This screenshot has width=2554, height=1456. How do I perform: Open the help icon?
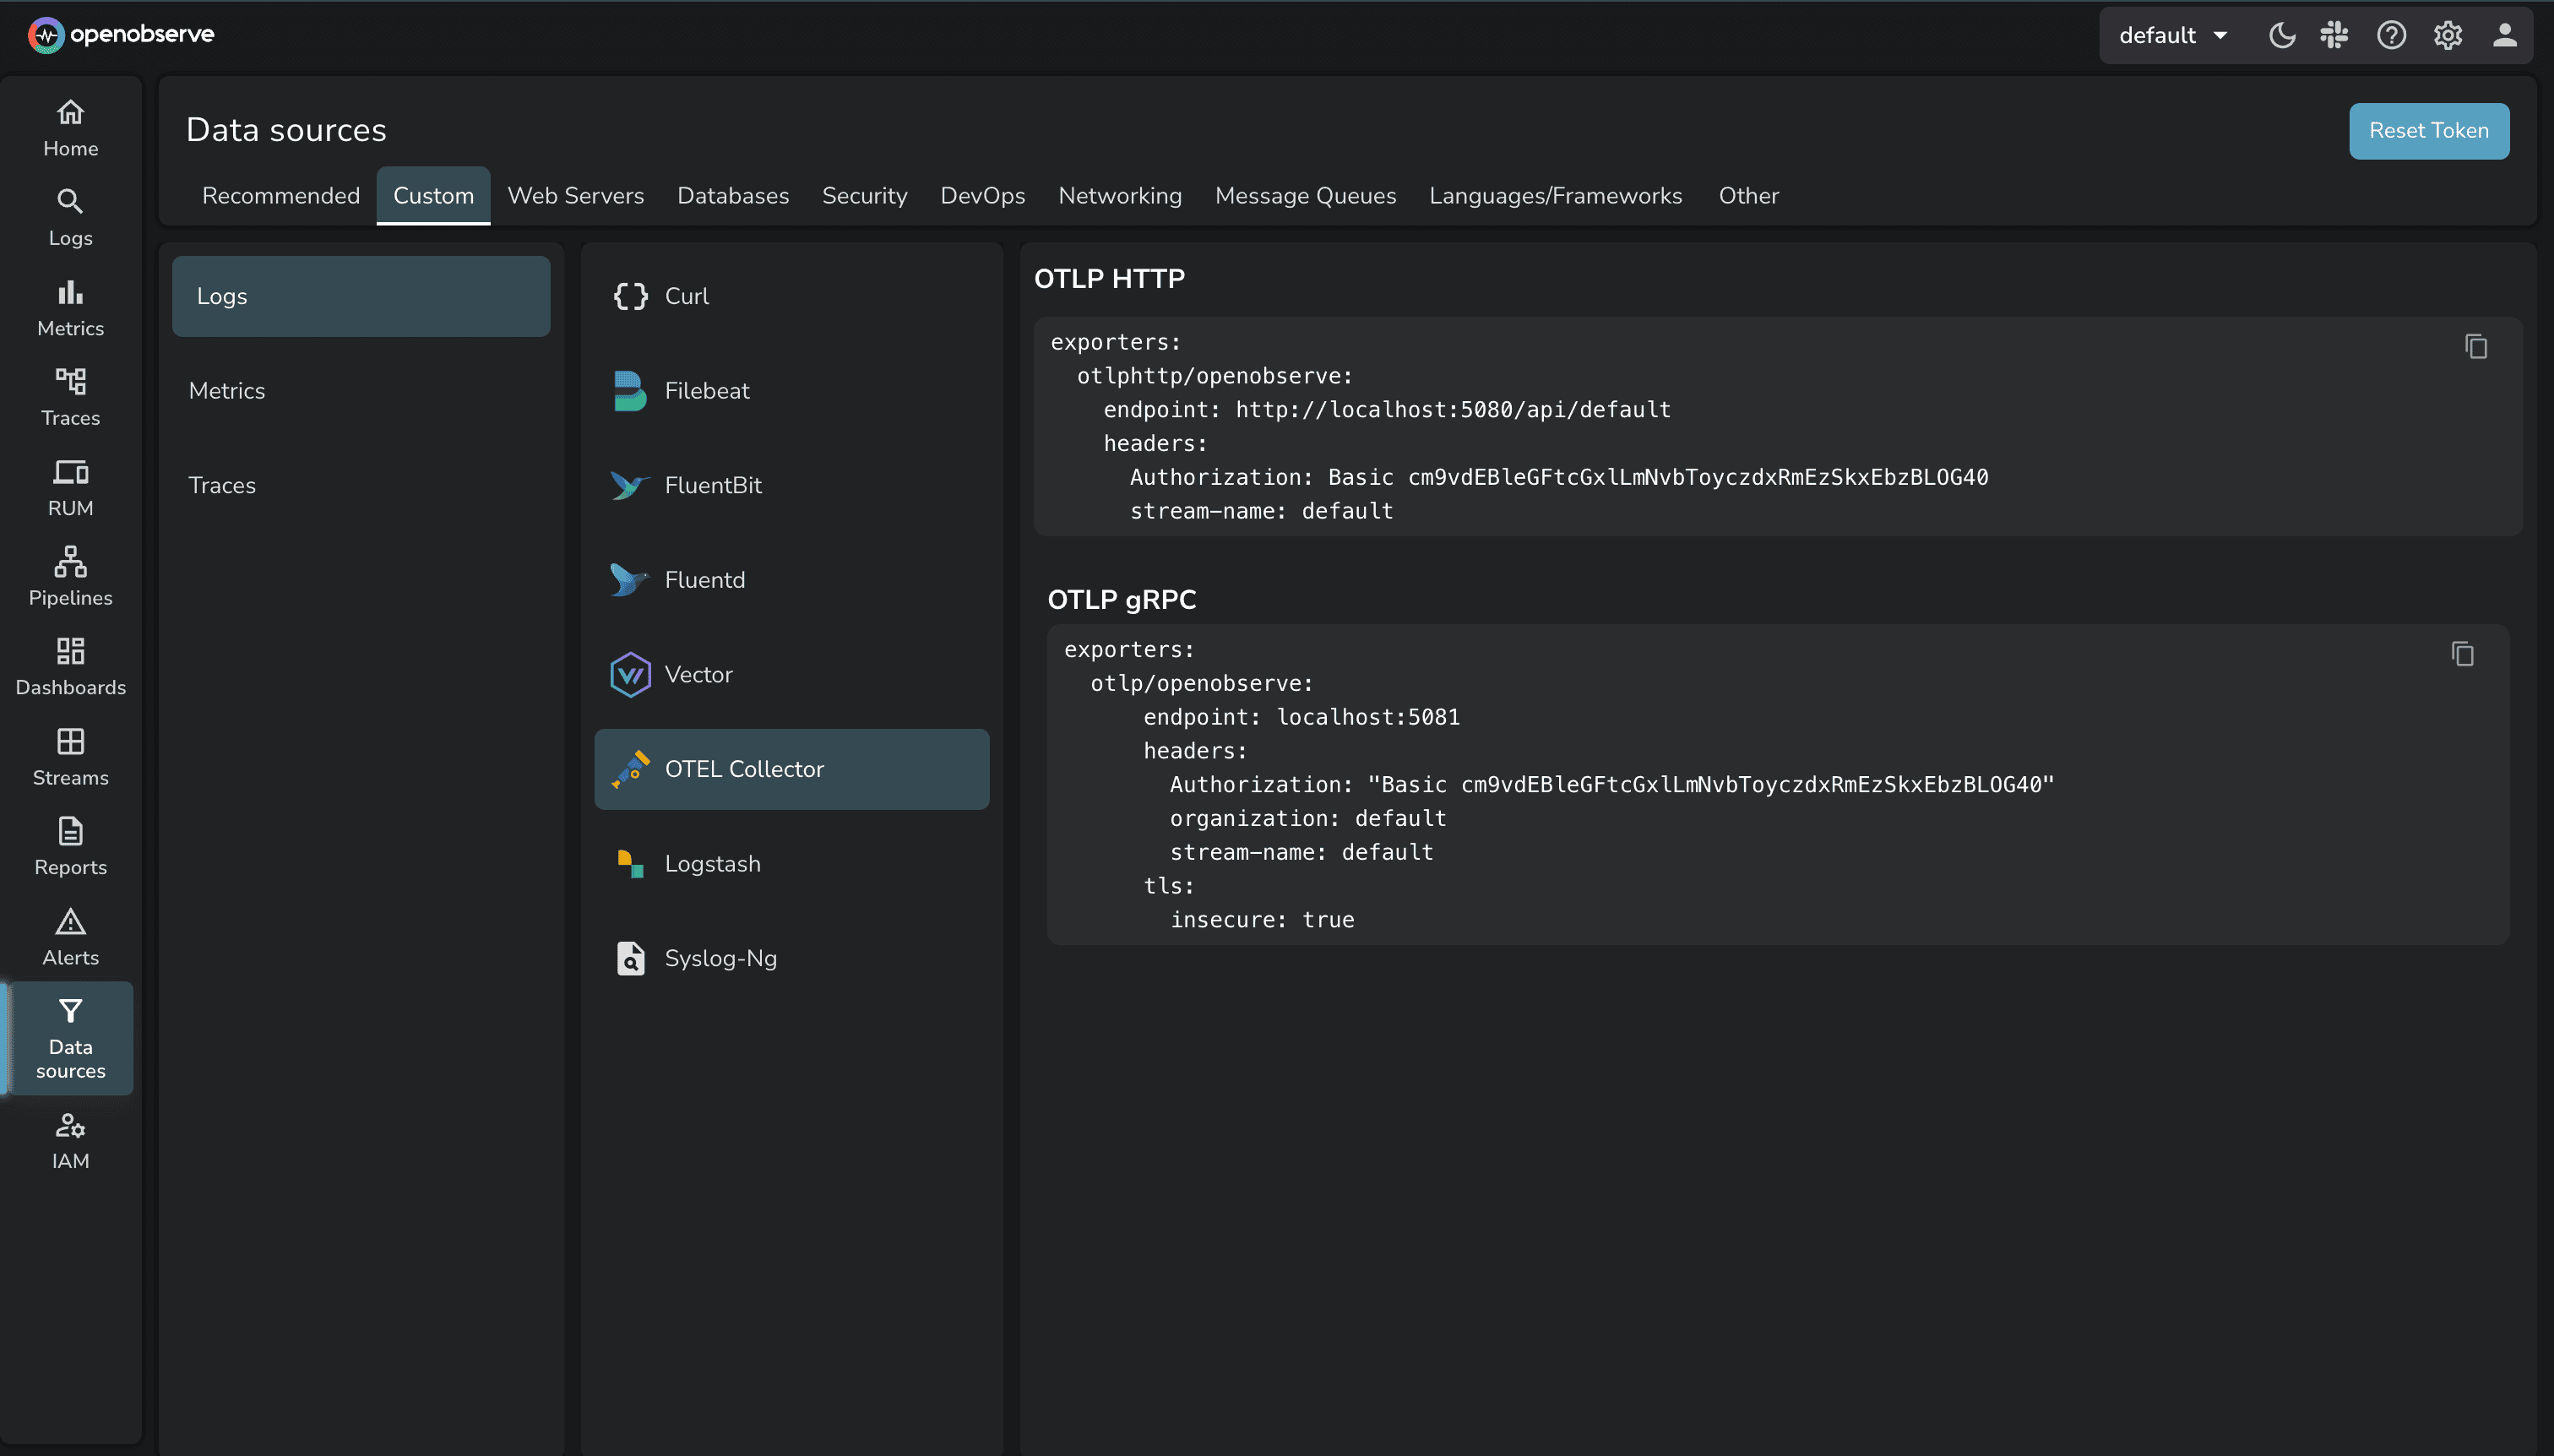[x=2391, y=34]
